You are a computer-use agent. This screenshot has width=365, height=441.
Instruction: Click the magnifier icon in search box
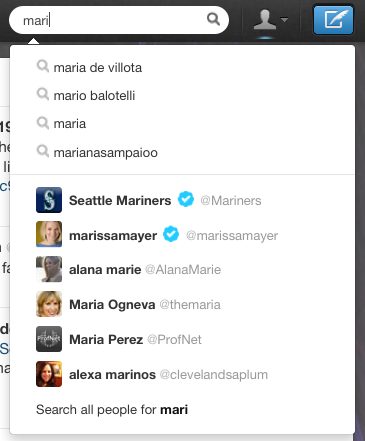pos(213,19)
